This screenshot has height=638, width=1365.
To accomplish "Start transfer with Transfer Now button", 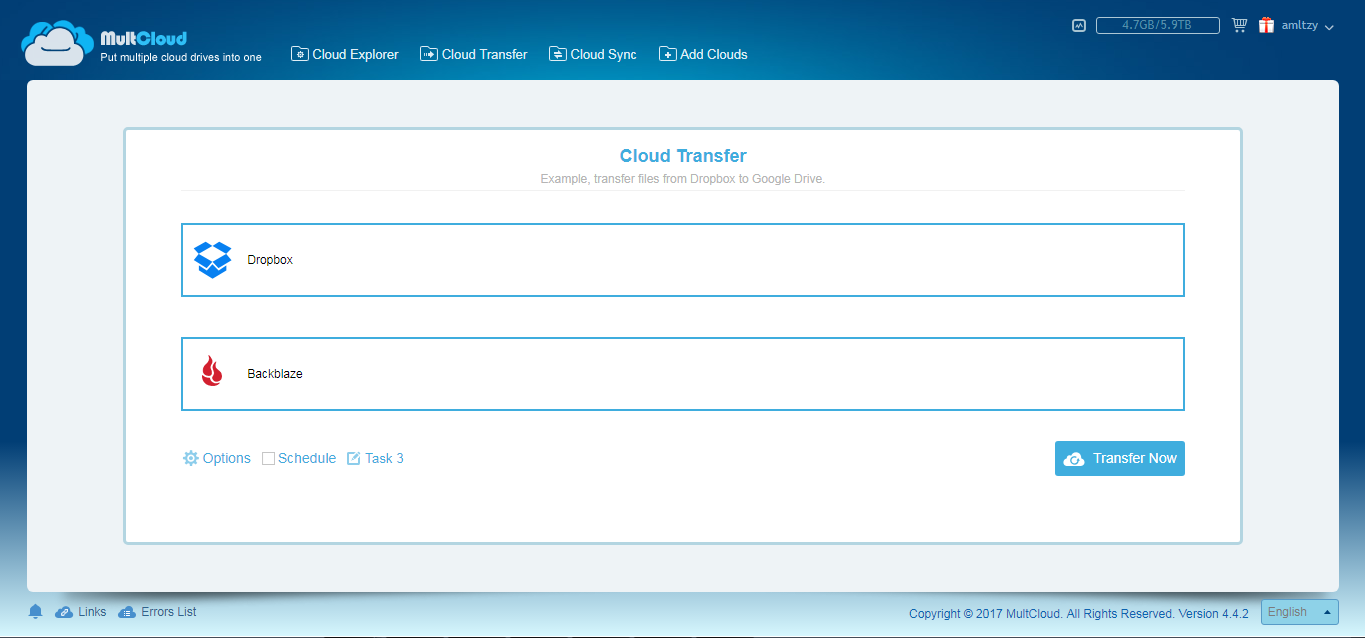I will click(1120, 458).
